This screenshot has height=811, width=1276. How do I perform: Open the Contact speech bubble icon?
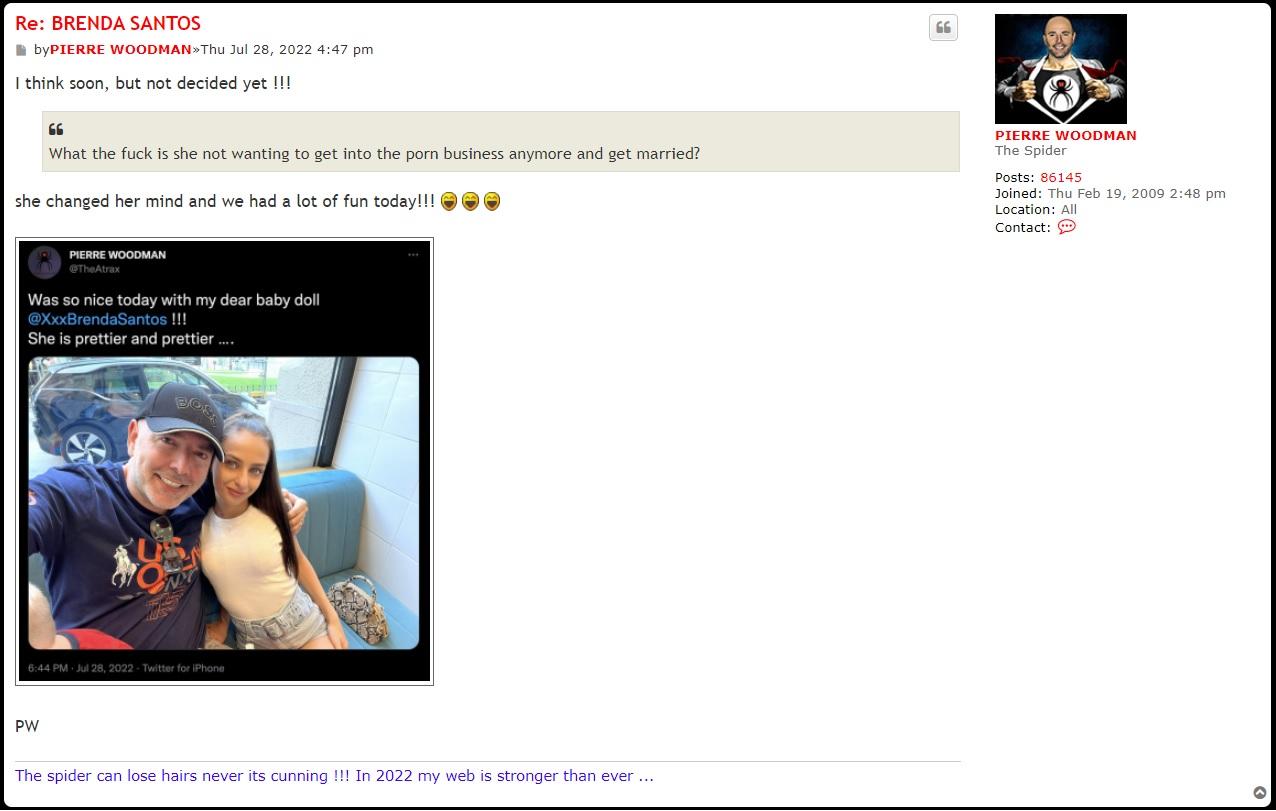[1066, 227]
